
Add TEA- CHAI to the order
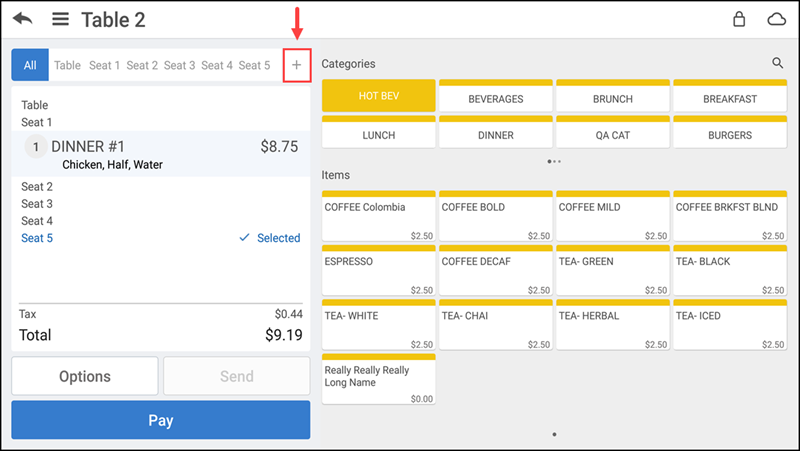495,324
